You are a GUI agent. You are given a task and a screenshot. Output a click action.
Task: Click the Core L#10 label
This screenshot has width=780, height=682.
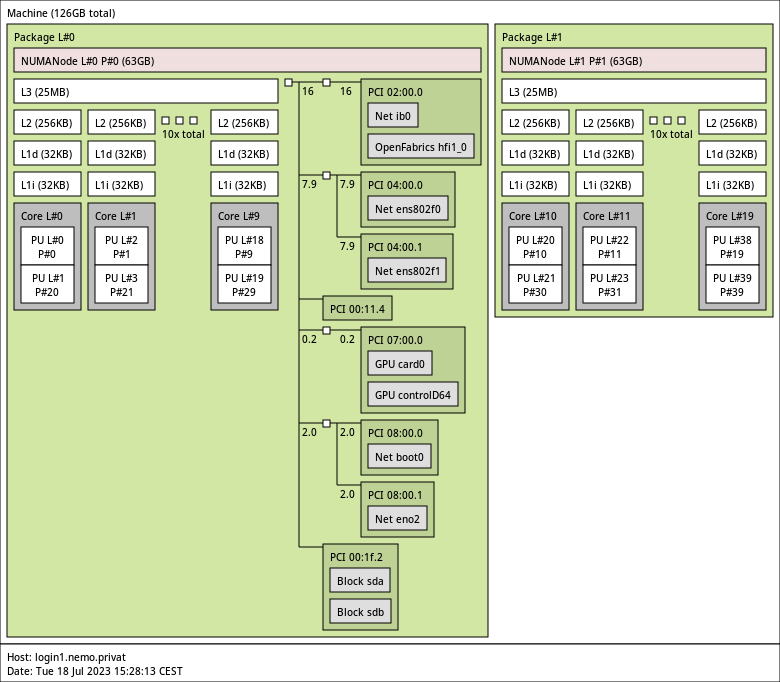coord(533,216)
